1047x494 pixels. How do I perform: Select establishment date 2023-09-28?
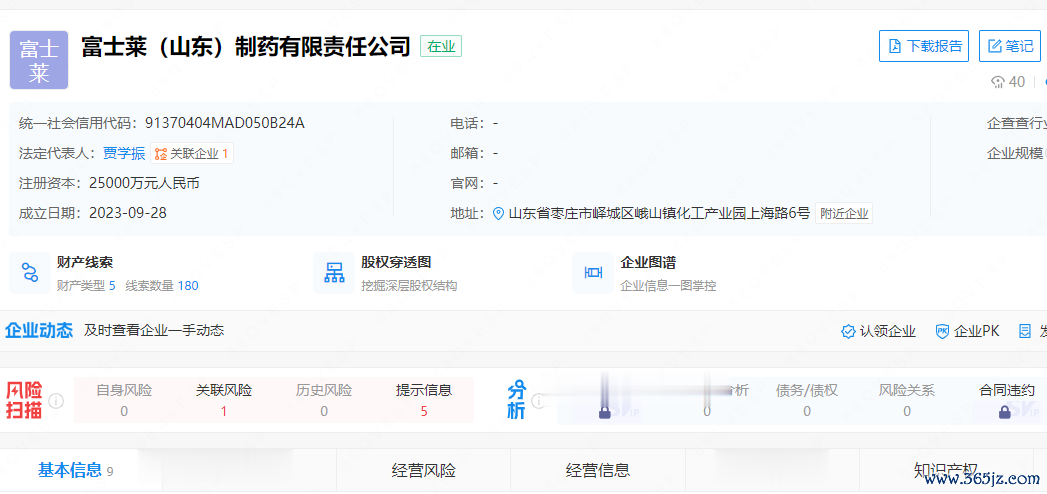tap(128, 213)
